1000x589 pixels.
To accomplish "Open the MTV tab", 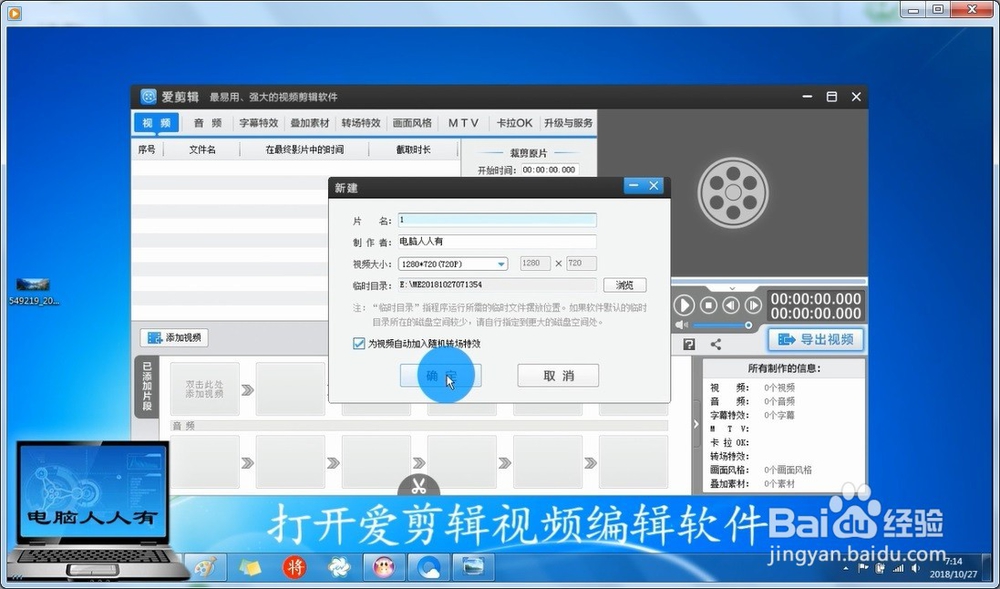I will [x=463, y=123].
